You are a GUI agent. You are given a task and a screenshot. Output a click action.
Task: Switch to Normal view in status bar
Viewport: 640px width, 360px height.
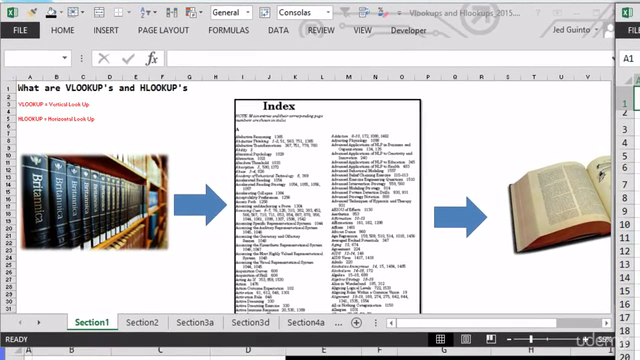(440, 339)
